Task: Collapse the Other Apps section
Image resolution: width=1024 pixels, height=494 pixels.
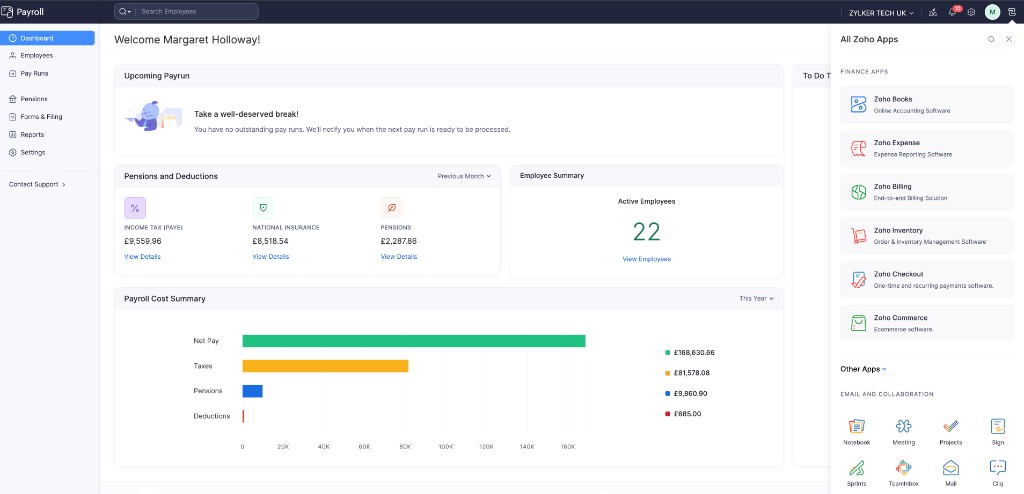Action: click(x=863, y=369)
